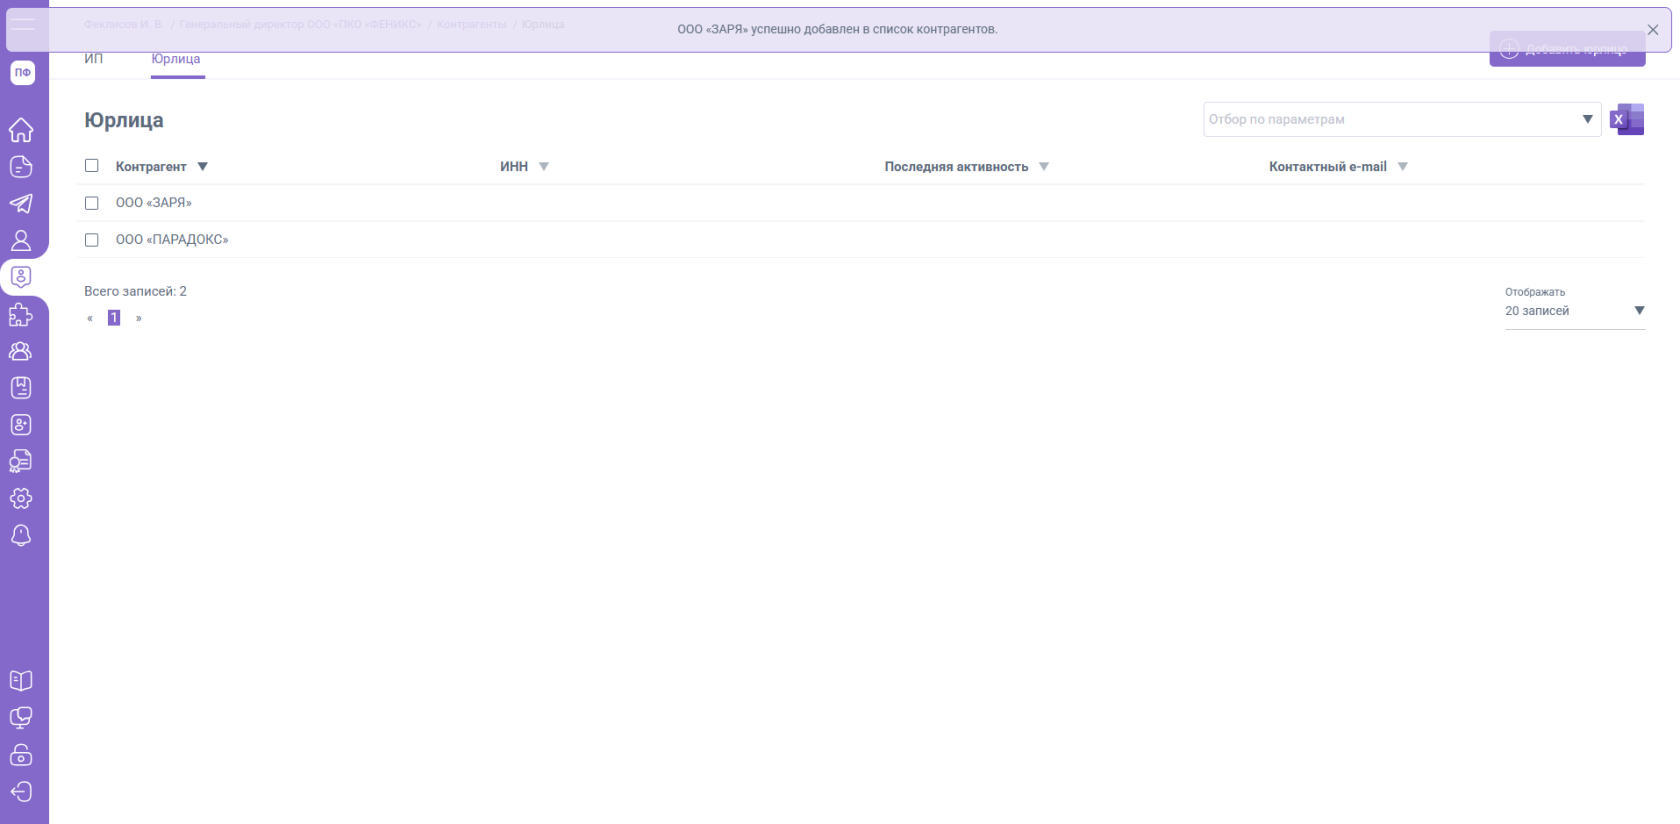This screenshot has width=1680, height=824.
Task: Select the active contractors badge icon
Action: pos(21,277)
